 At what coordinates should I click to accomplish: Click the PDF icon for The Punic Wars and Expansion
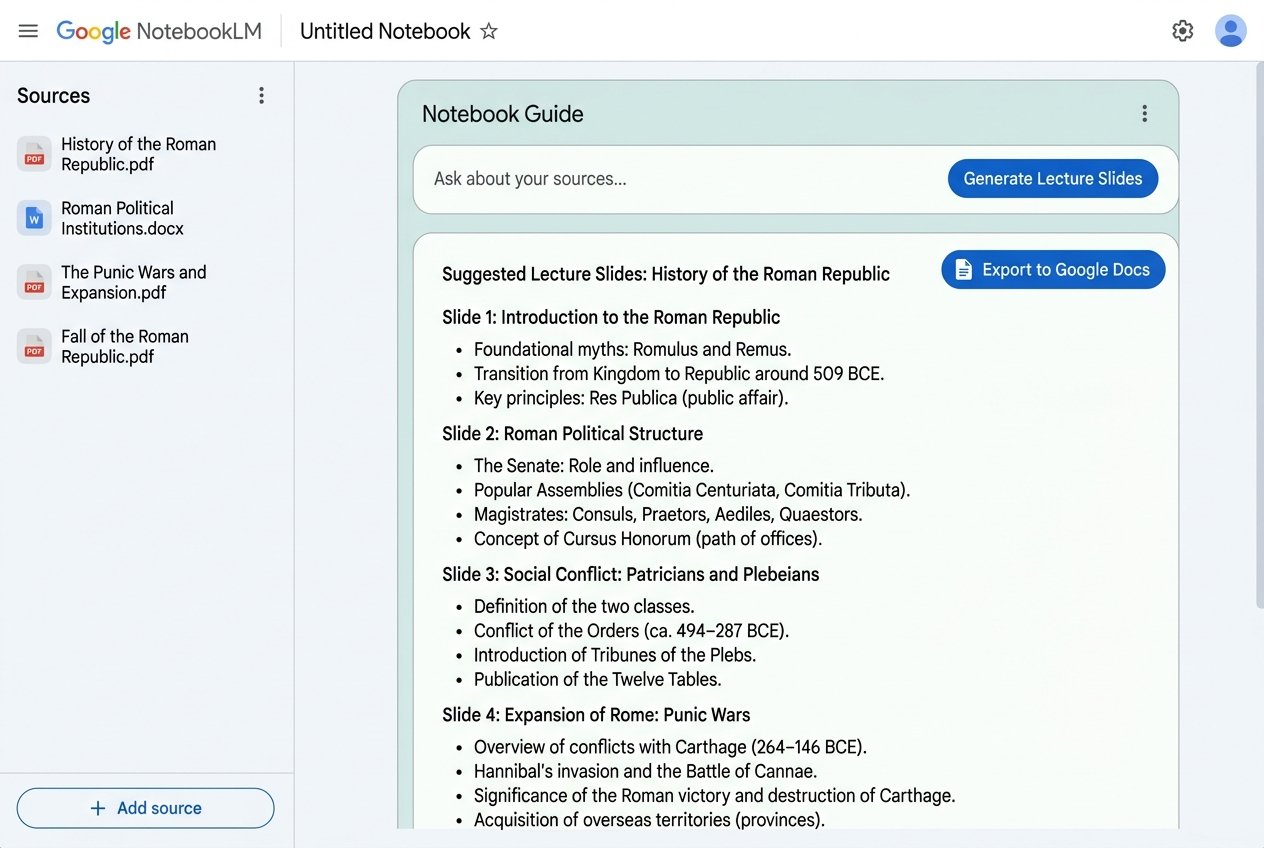[x=34, y=282]
